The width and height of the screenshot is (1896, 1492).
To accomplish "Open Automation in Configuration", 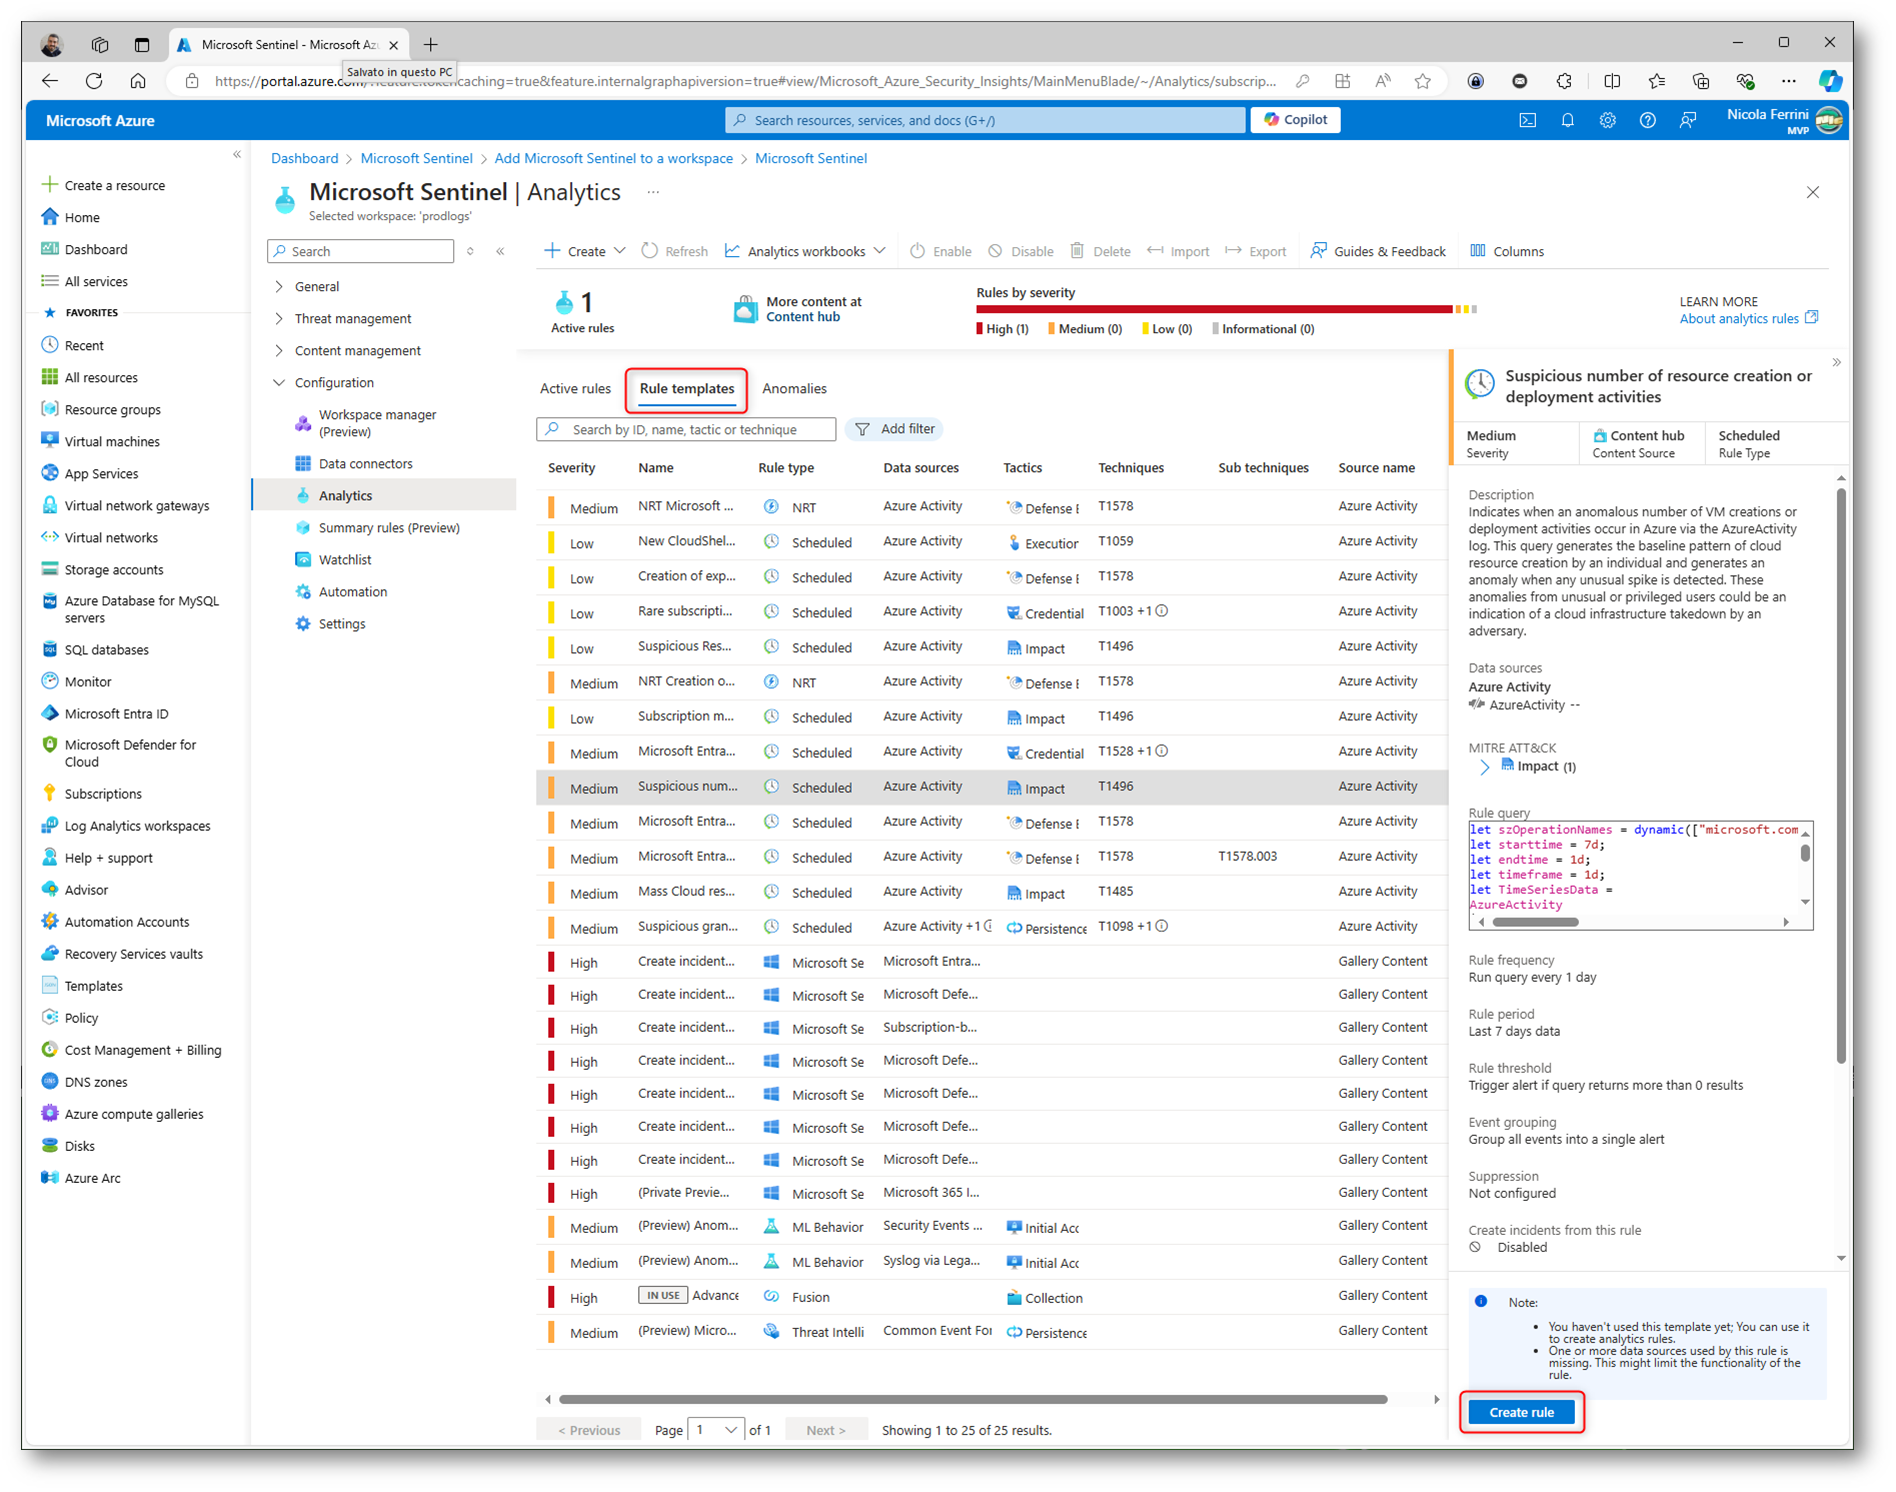I will (352, 591).
